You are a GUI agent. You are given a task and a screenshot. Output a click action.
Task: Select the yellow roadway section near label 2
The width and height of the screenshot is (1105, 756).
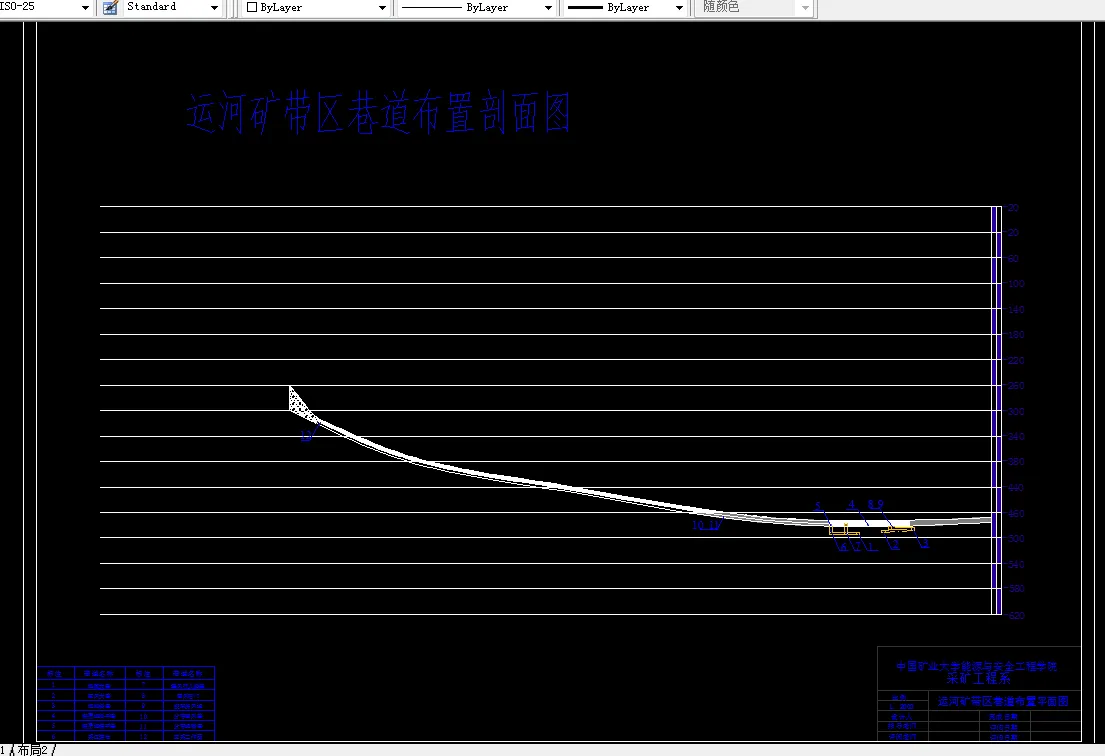[898, 529]
